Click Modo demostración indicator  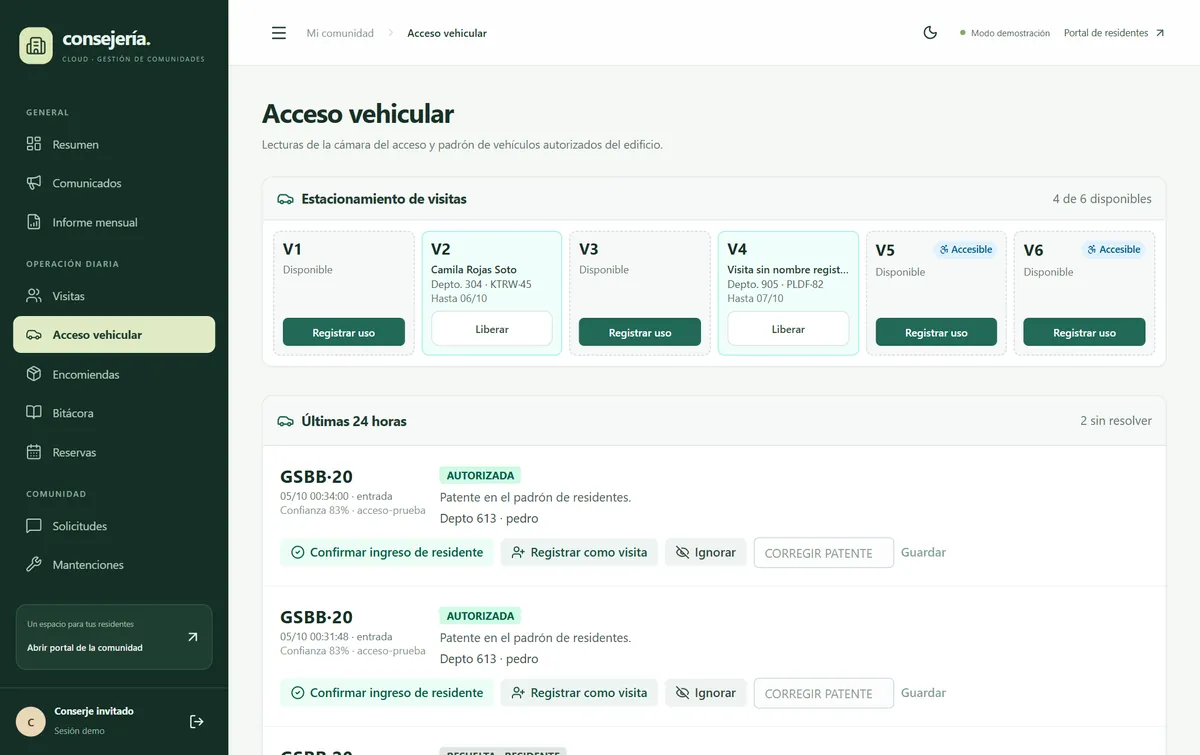[1005, 33]
